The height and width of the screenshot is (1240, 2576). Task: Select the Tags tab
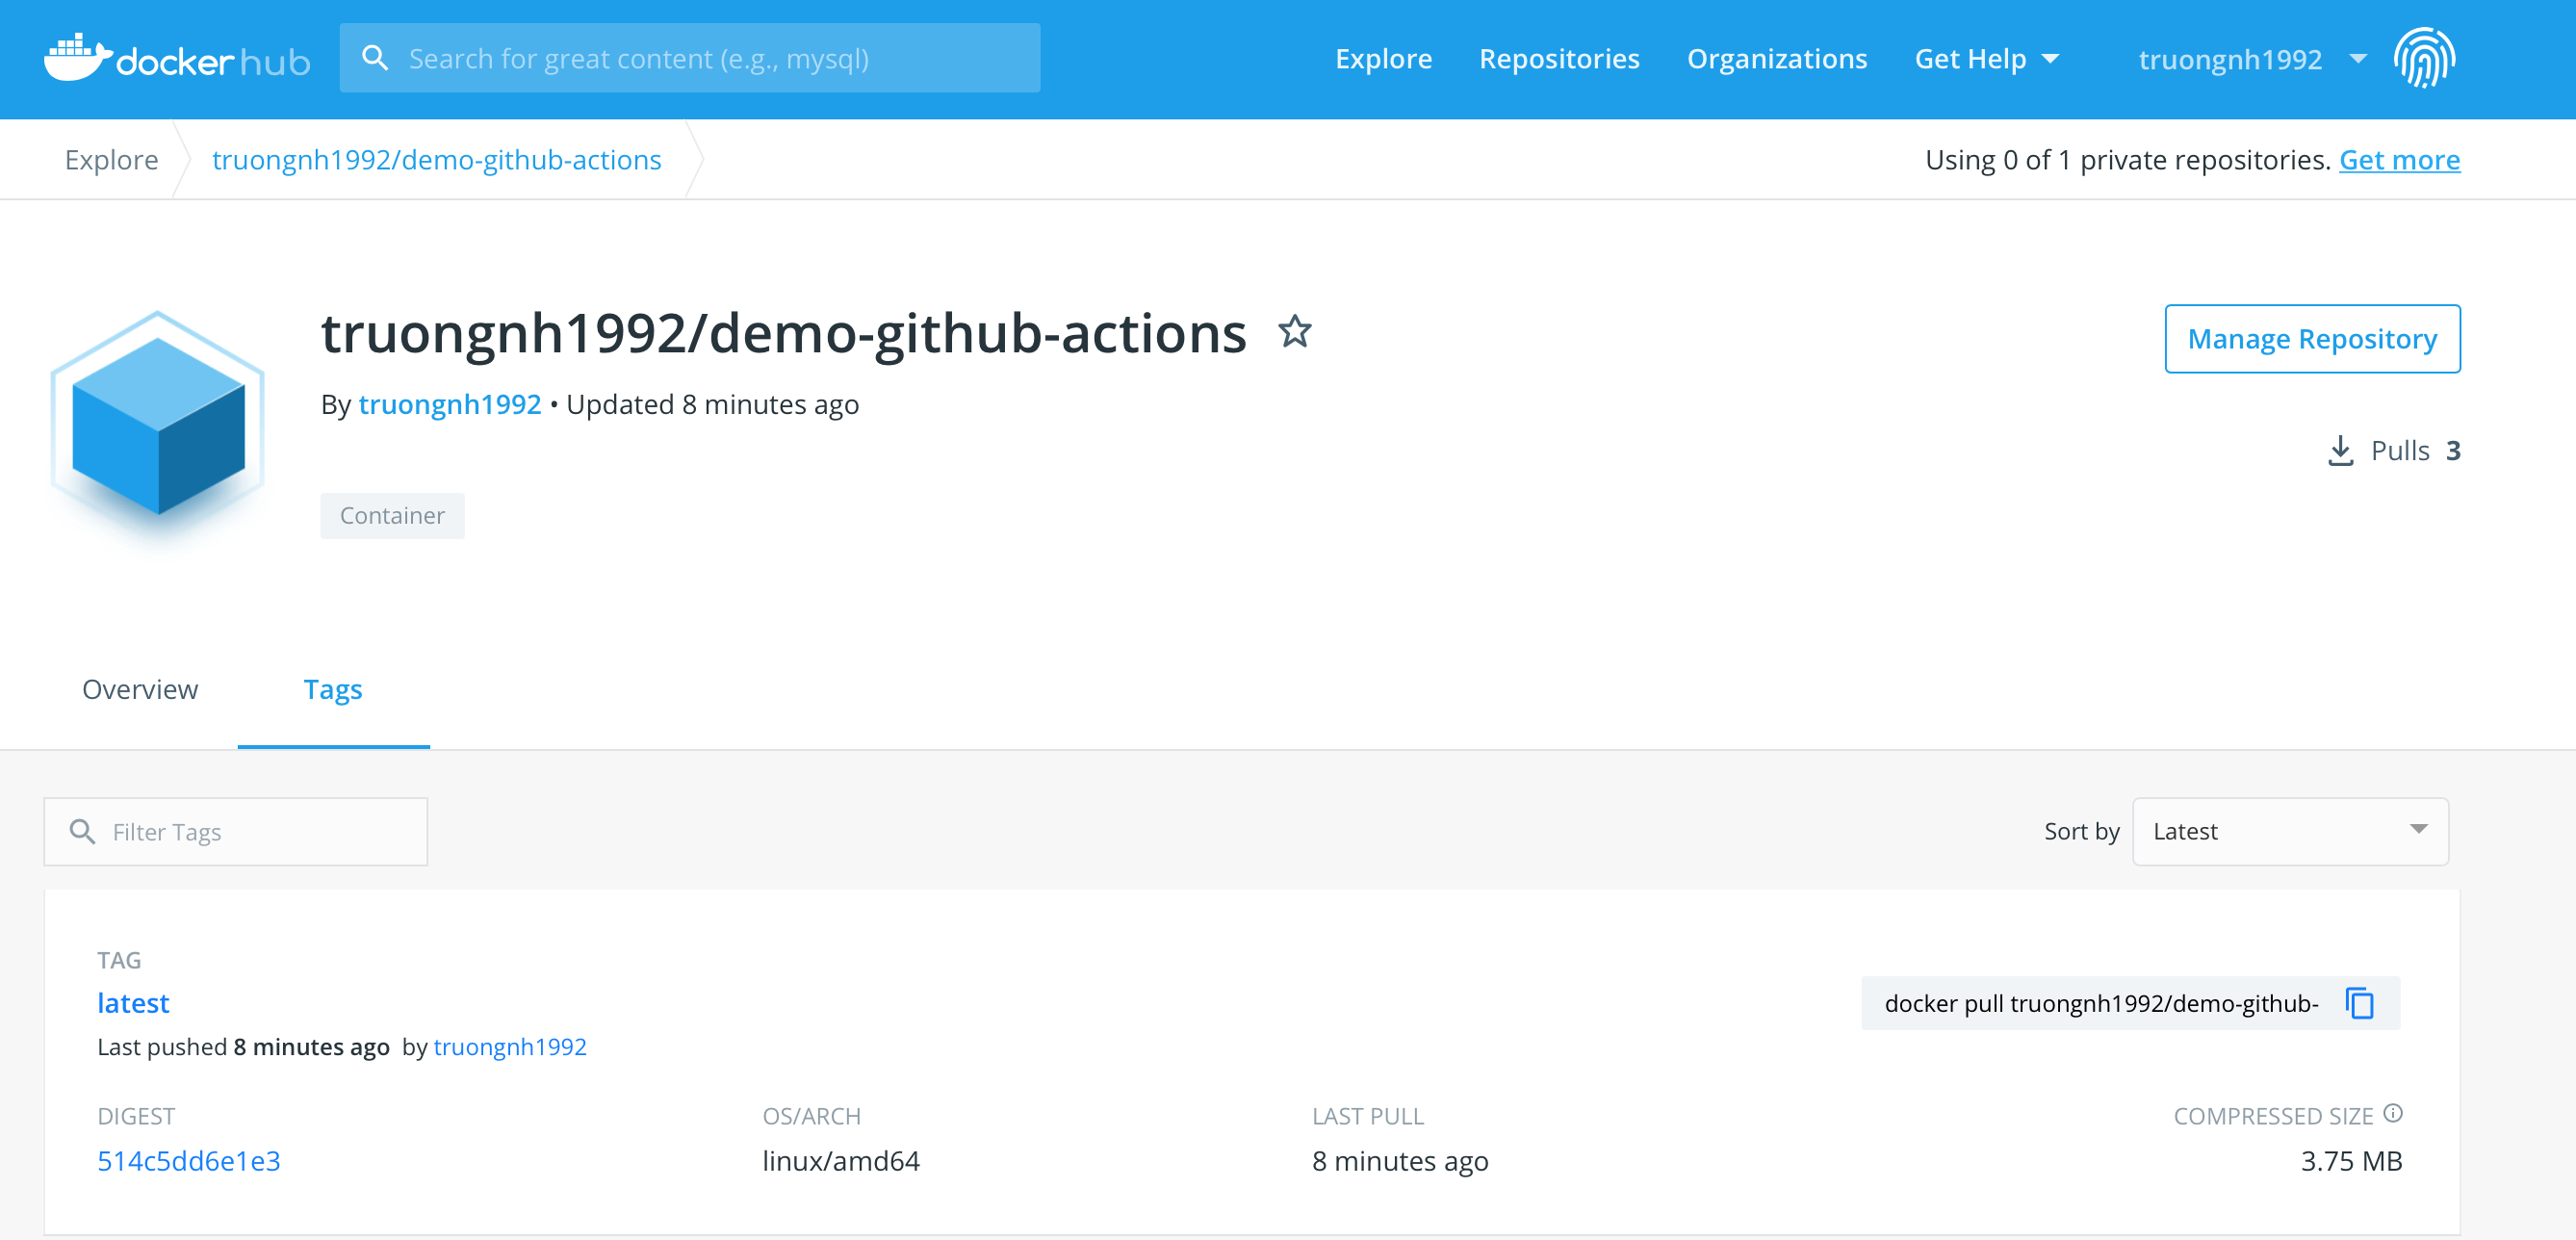pos(333,689)
